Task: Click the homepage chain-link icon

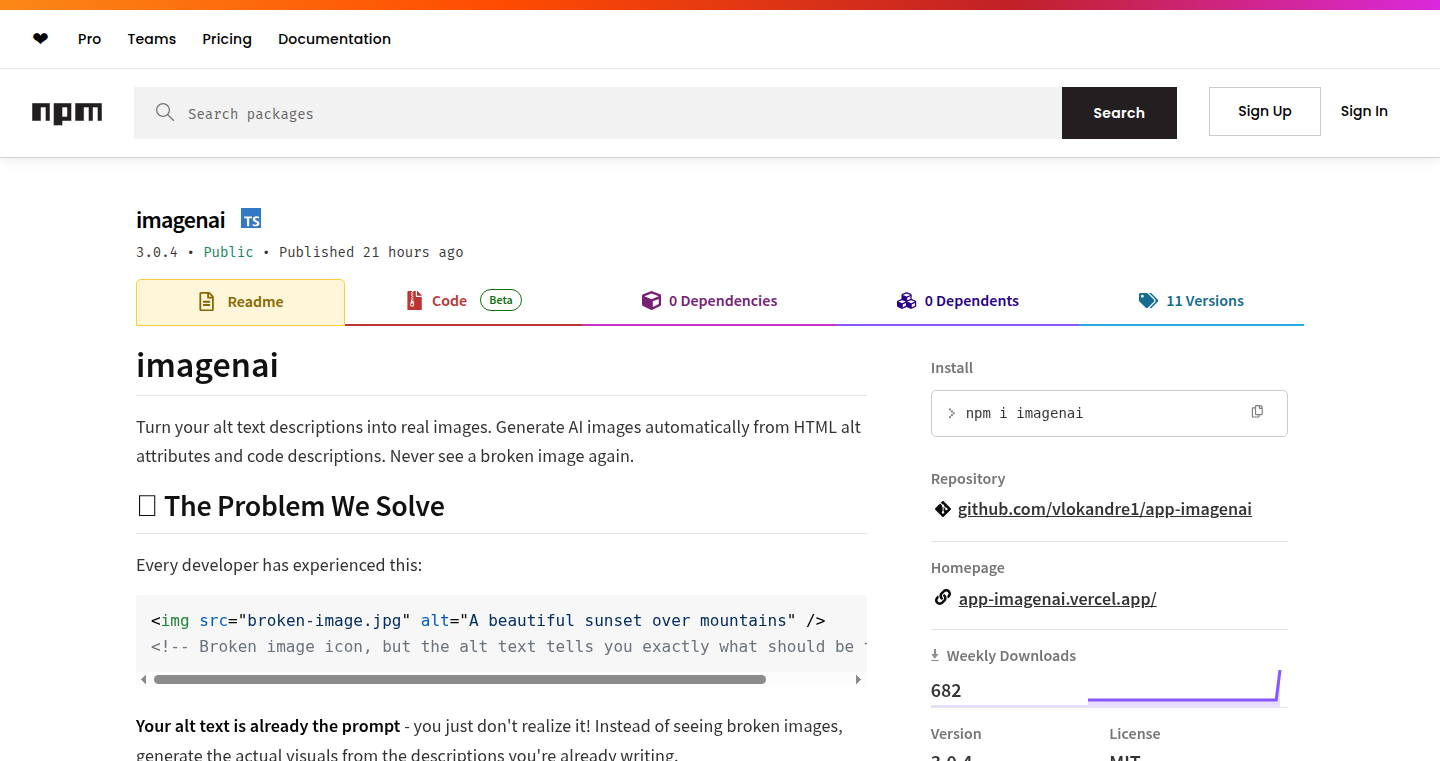Action: [x=942, y=598]
